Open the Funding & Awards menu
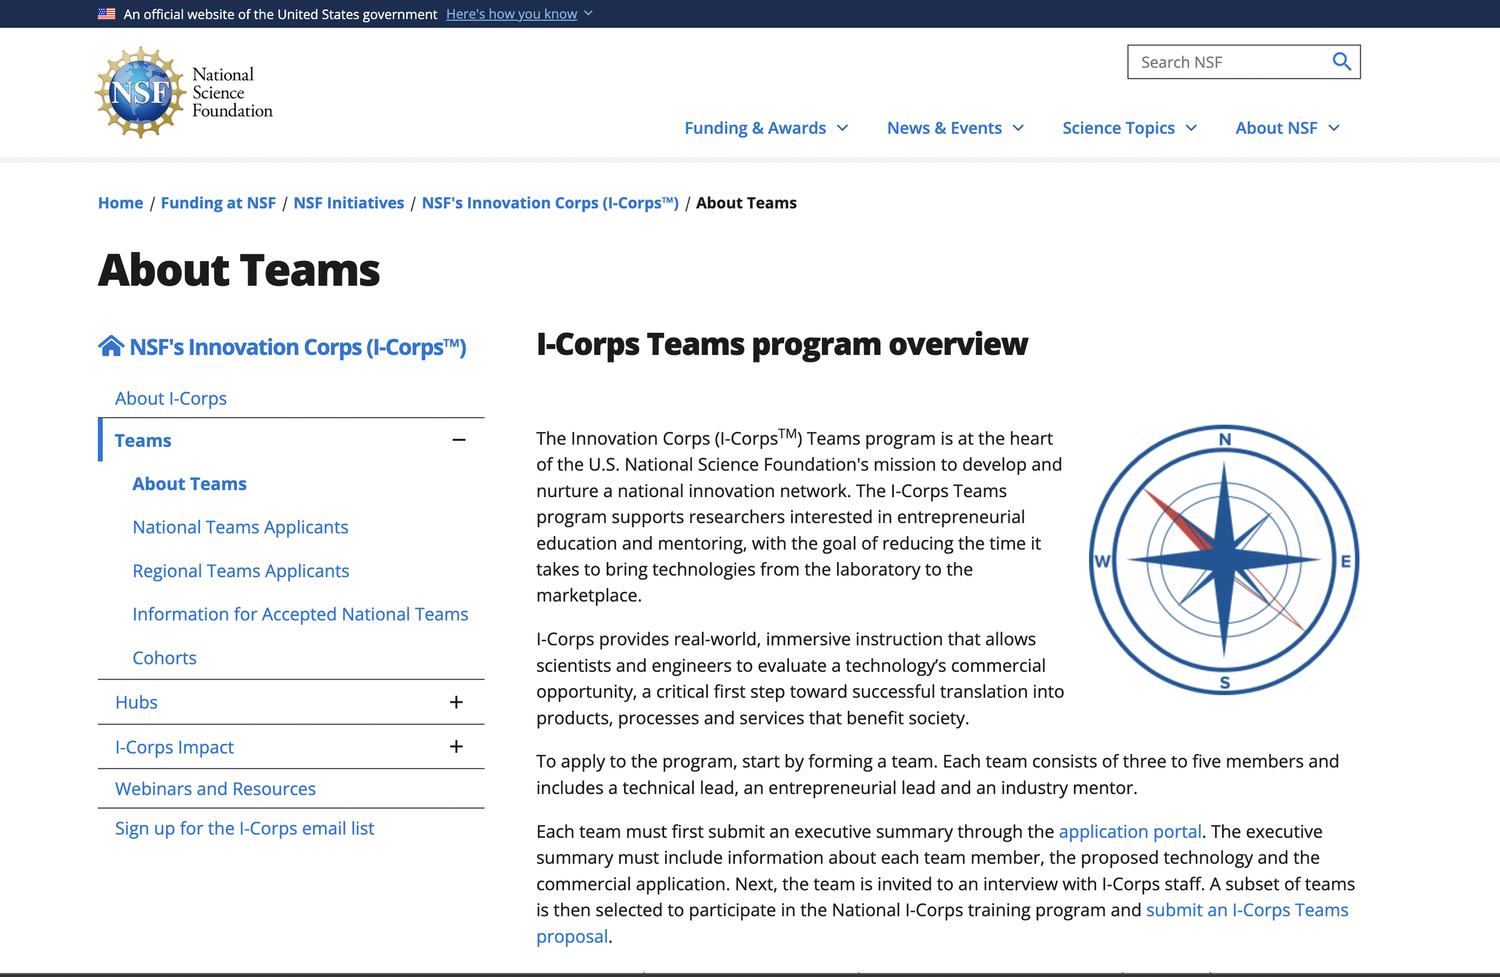Image resolution: width=1500 pixels, height=977 pixels. tap(766, 128)
